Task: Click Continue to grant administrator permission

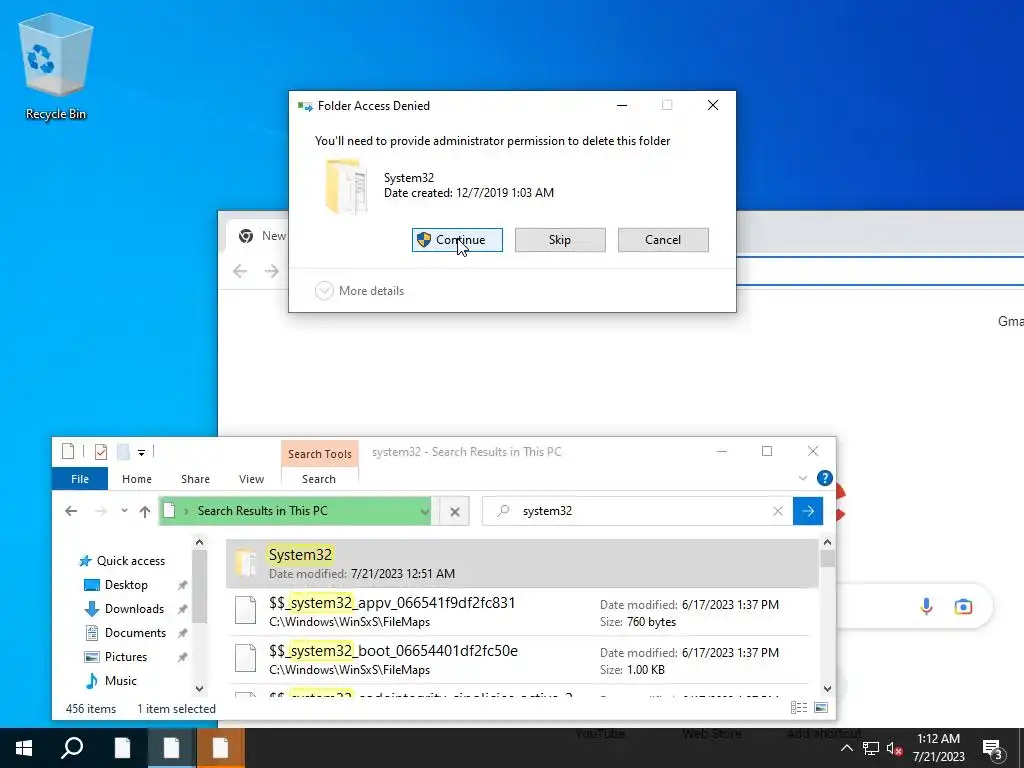Action: pyautogui.click(x=457, y=240)
